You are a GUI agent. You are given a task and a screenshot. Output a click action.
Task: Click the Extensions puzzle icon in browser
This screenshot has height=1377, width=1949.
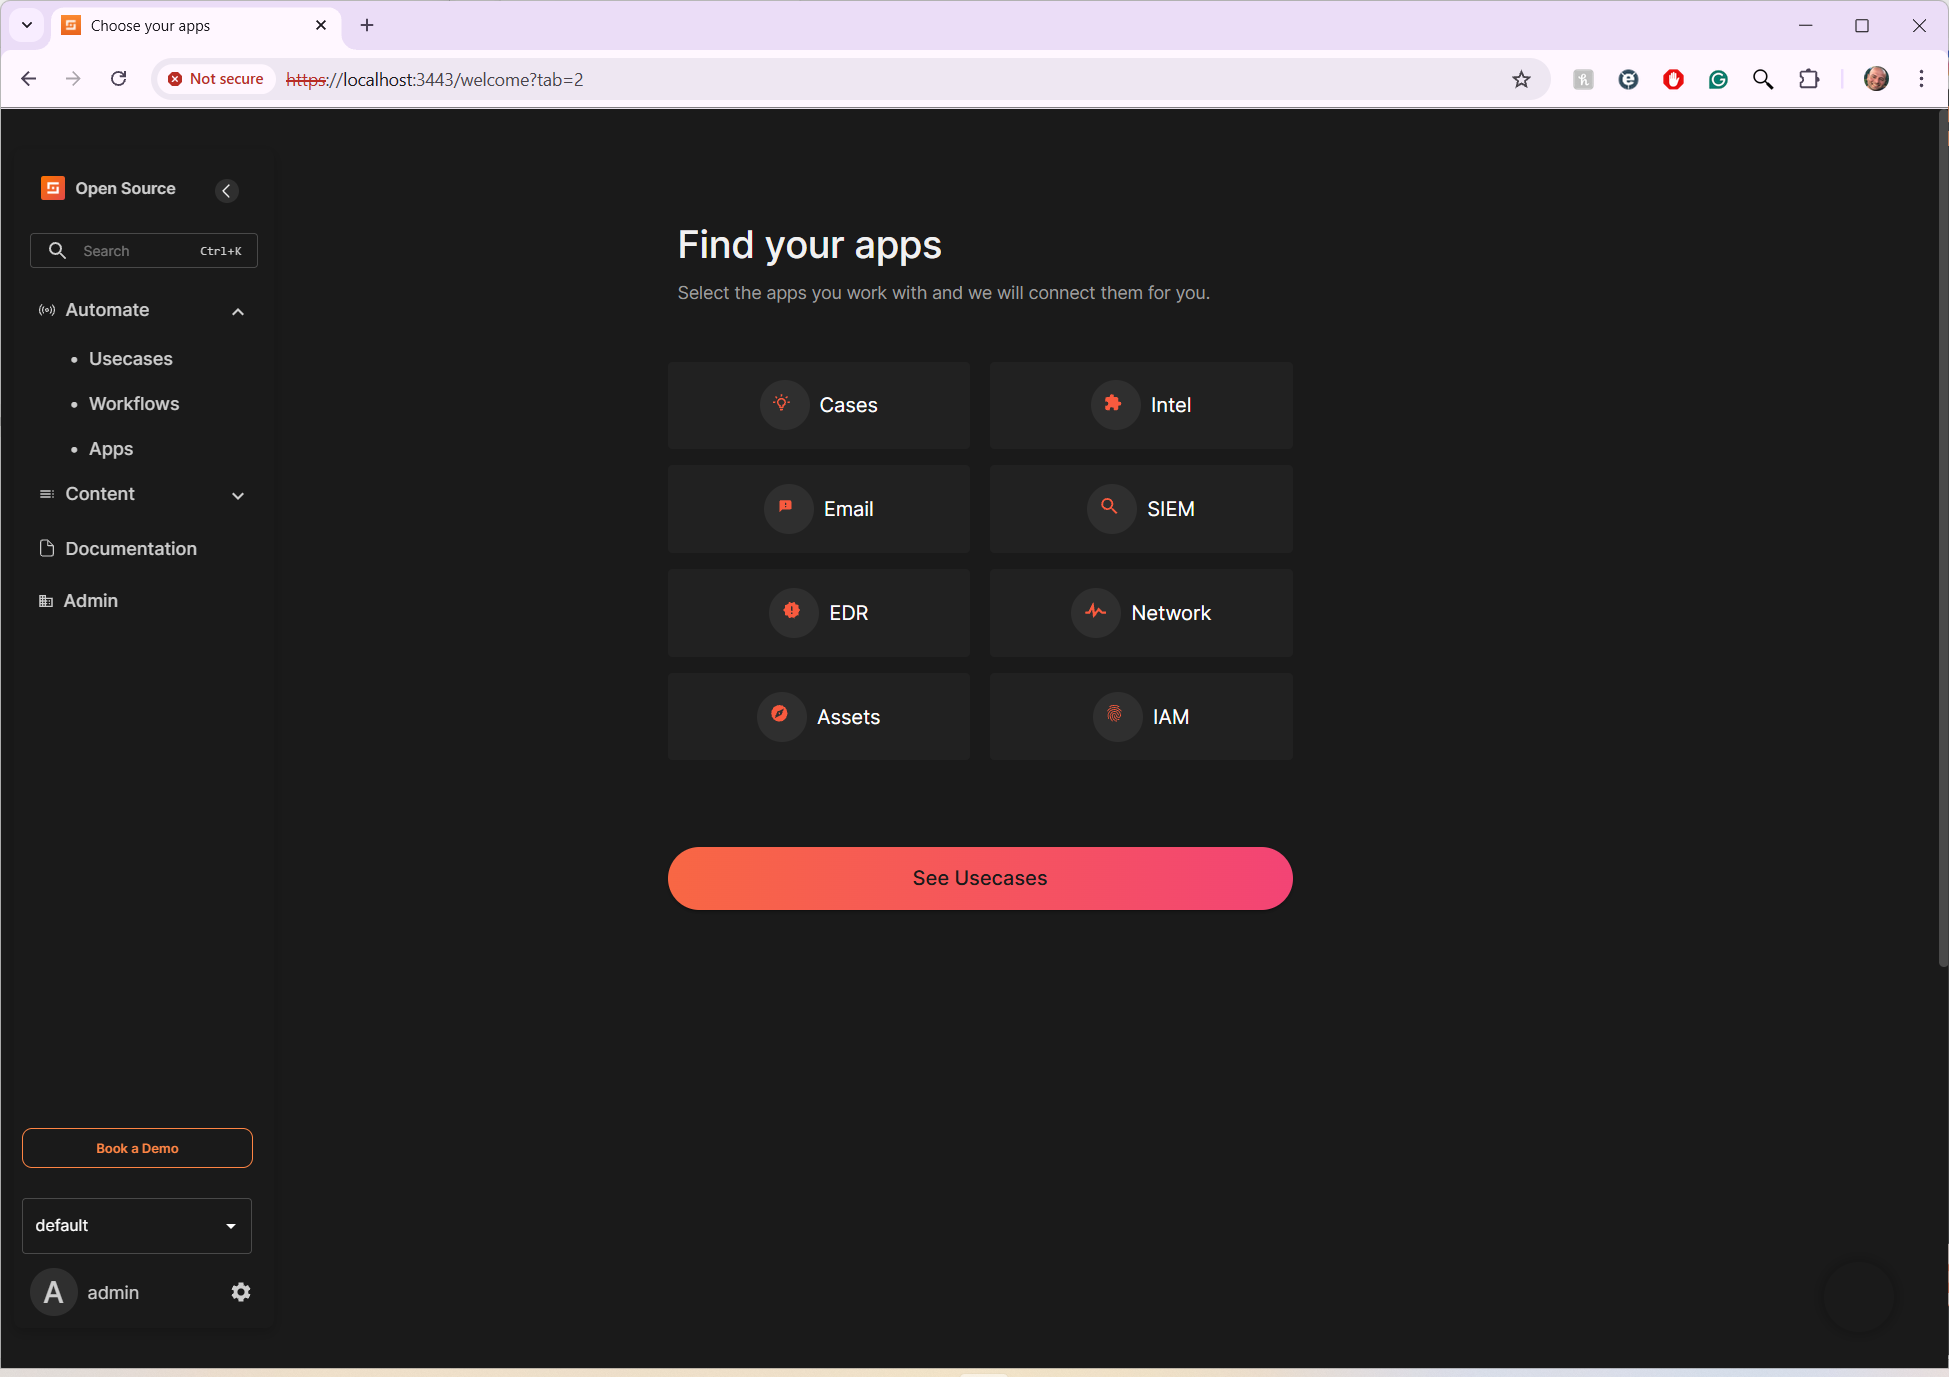point(1809,79)
